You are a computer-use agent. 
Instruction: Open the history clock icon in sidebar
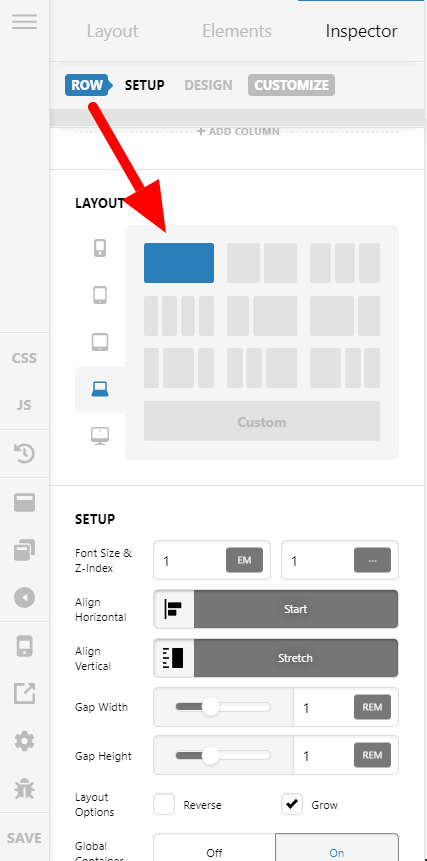(25, 453)
